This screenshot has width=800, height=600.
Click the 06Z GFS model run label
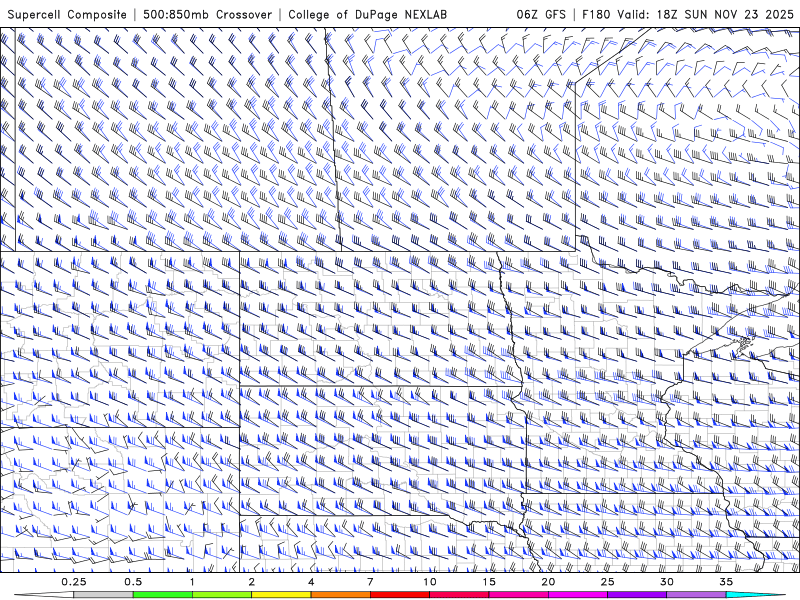click(x=541, y=14)
